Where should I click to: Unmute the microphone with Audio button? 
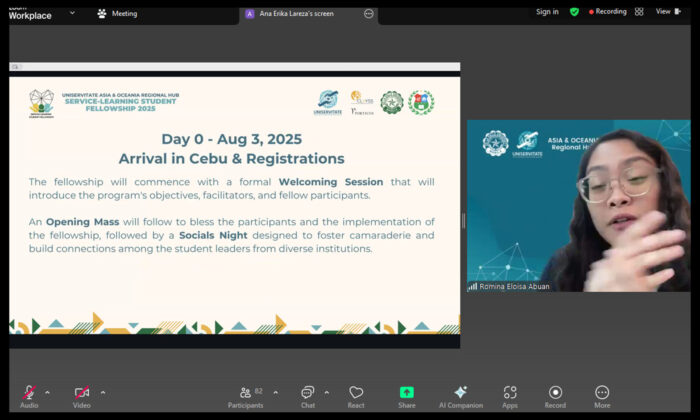[29, 395]
